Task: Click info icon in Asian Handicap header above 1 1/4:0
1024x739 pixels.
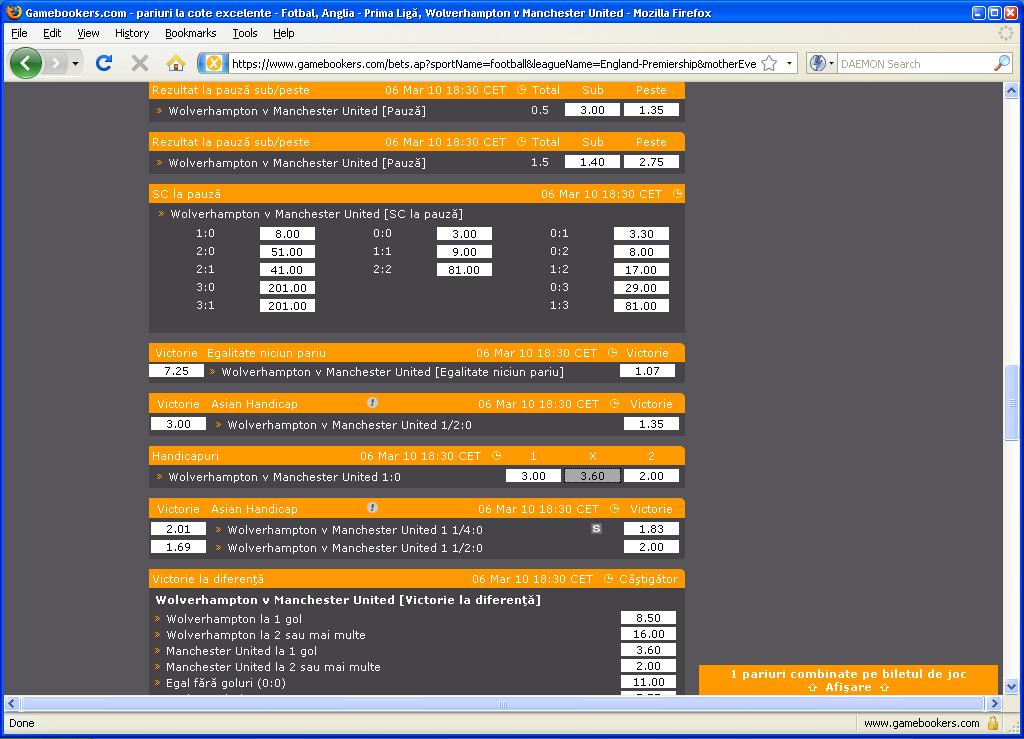Action: tap(372, 508)
